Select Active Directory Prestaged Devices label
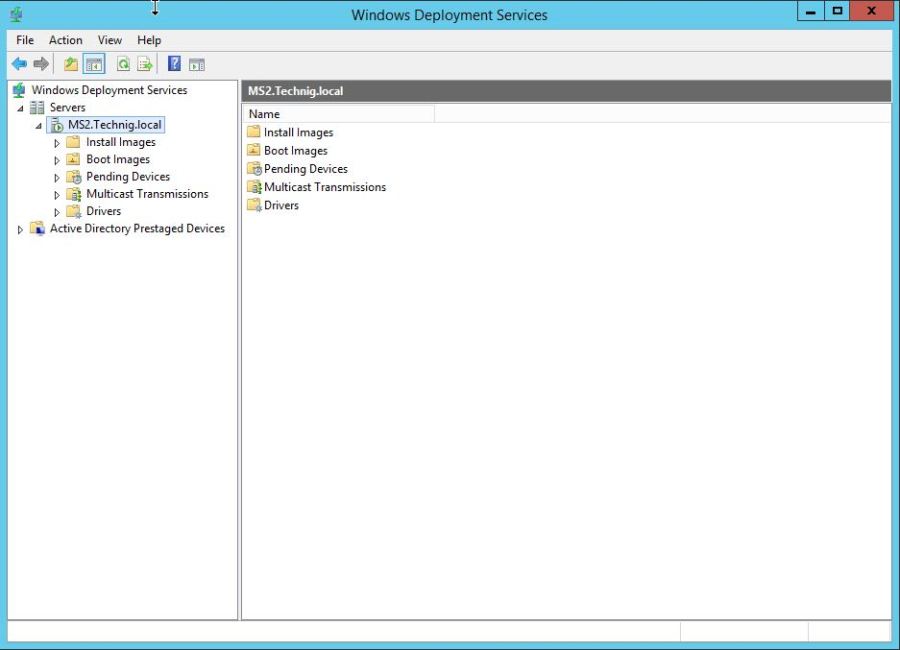The width and height of the screenshot is (900, 650). (137, 229)
